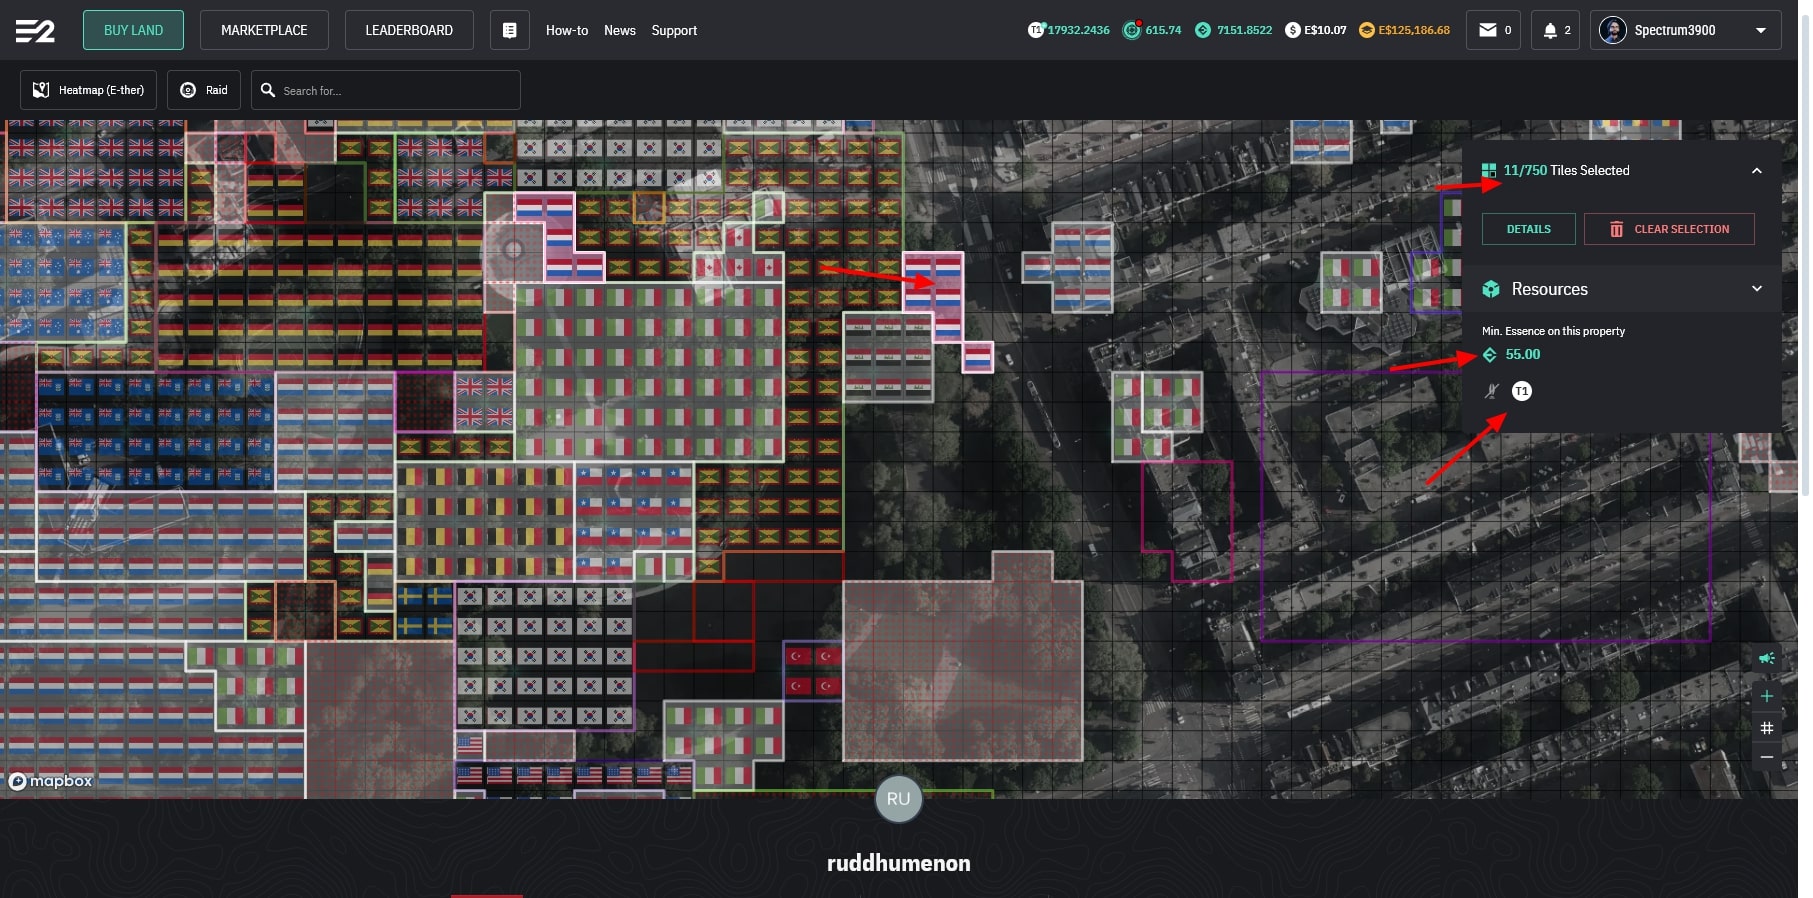Click the Details button
Viewport: 1813px width, 898px height.
click(x=1528, y=229)
